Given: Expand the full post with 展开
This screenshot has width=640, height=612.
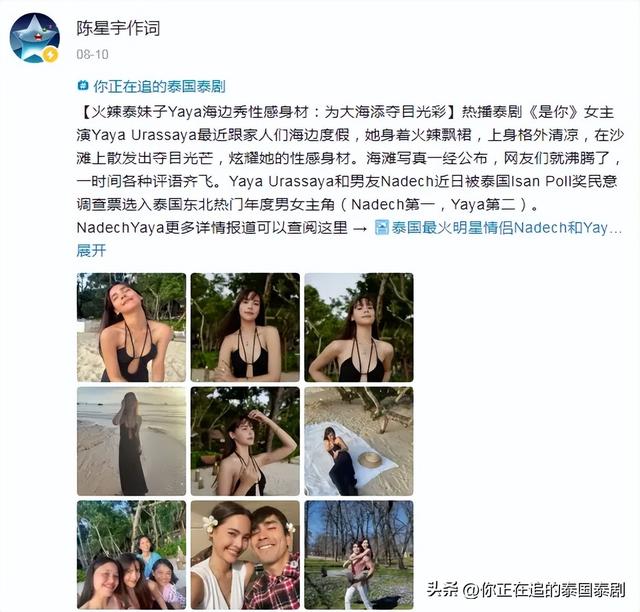Looking at the screenshot, I should [91, 250].
